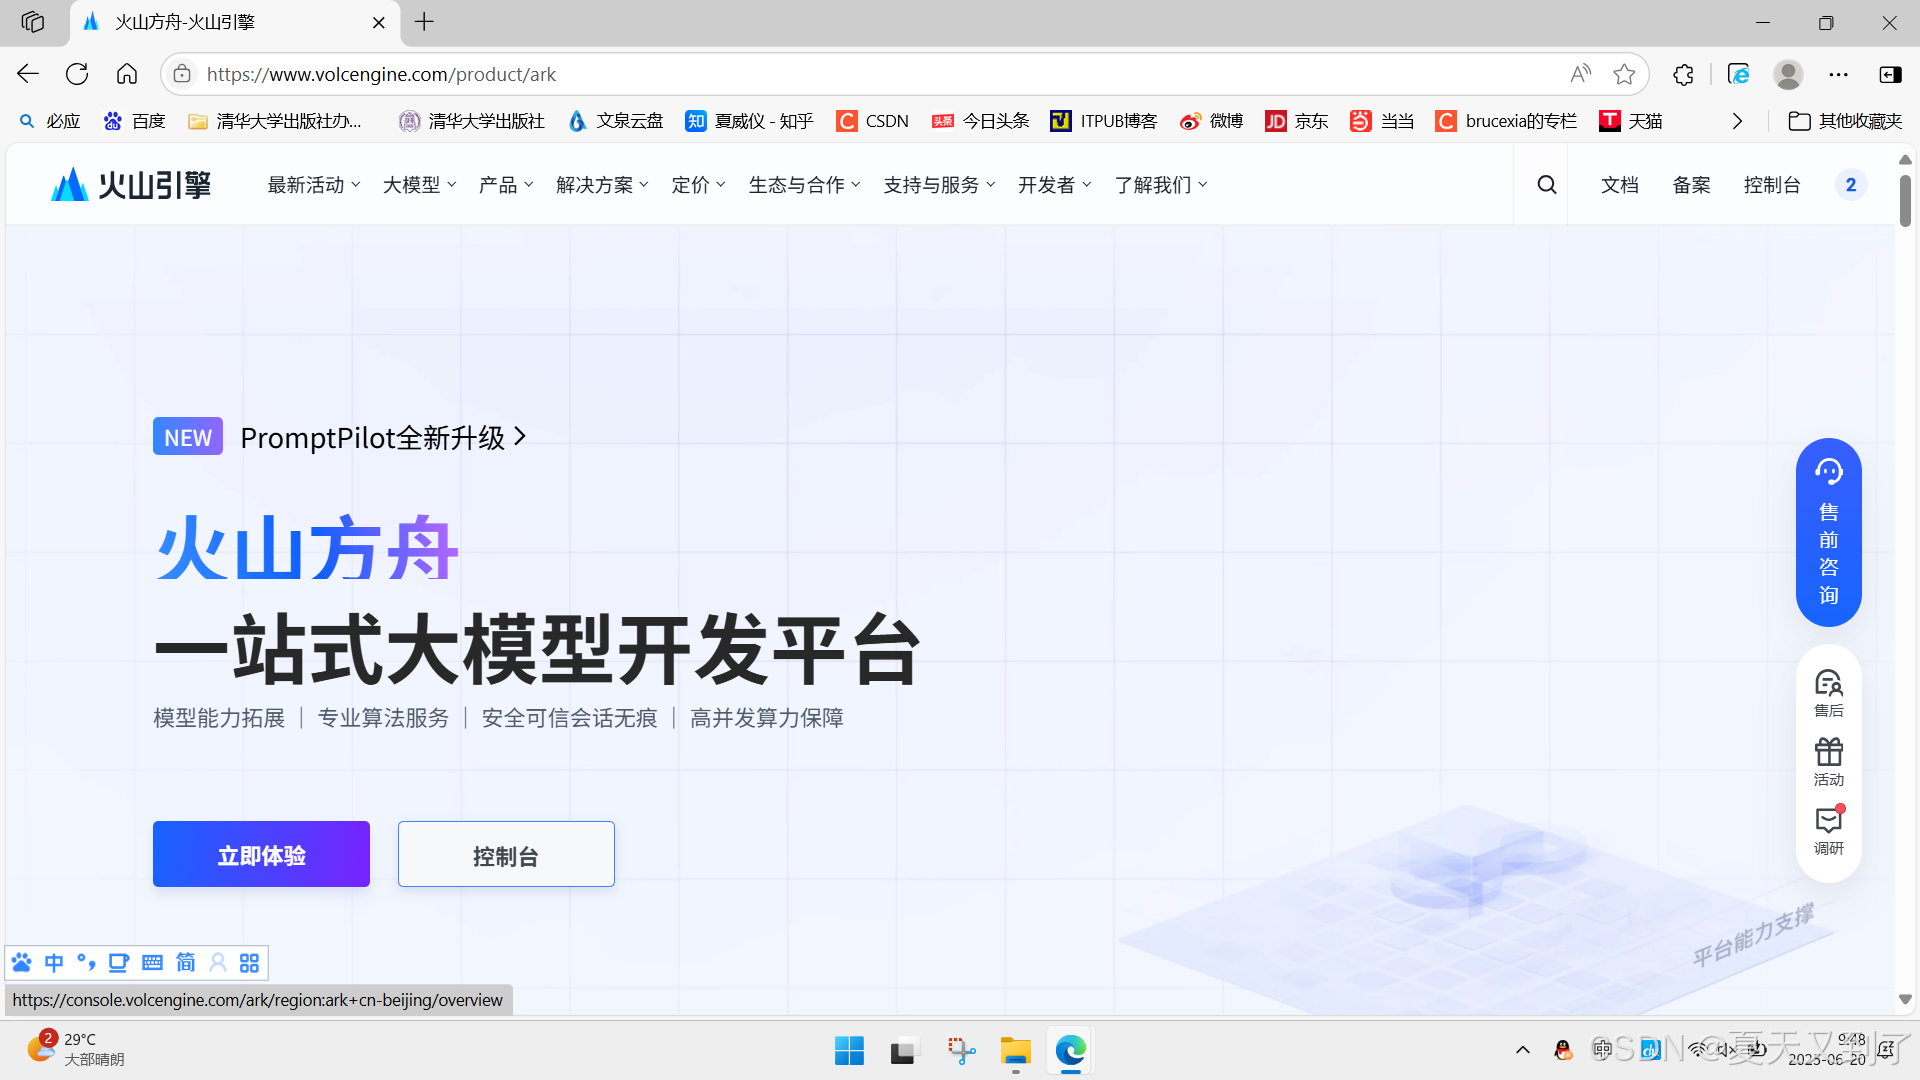Click the site search magnifier icon

click(x=1546, y=185)
